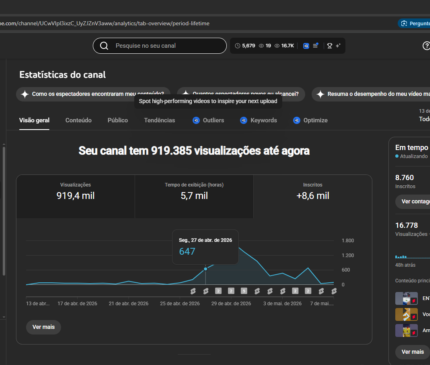Click Ver mais below the views chart
Screen dimensions: 430x365
click(43, 327)
